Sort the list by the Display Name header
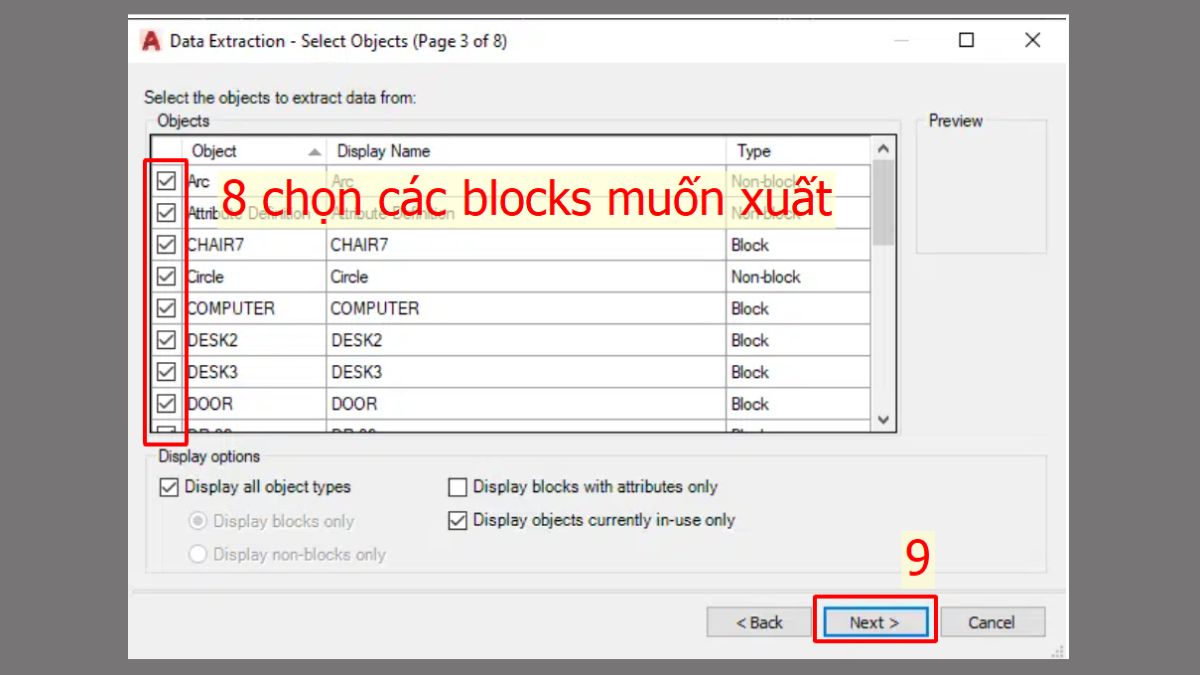This screenshot has width=1200, height=675. click(x=383, y=151)
